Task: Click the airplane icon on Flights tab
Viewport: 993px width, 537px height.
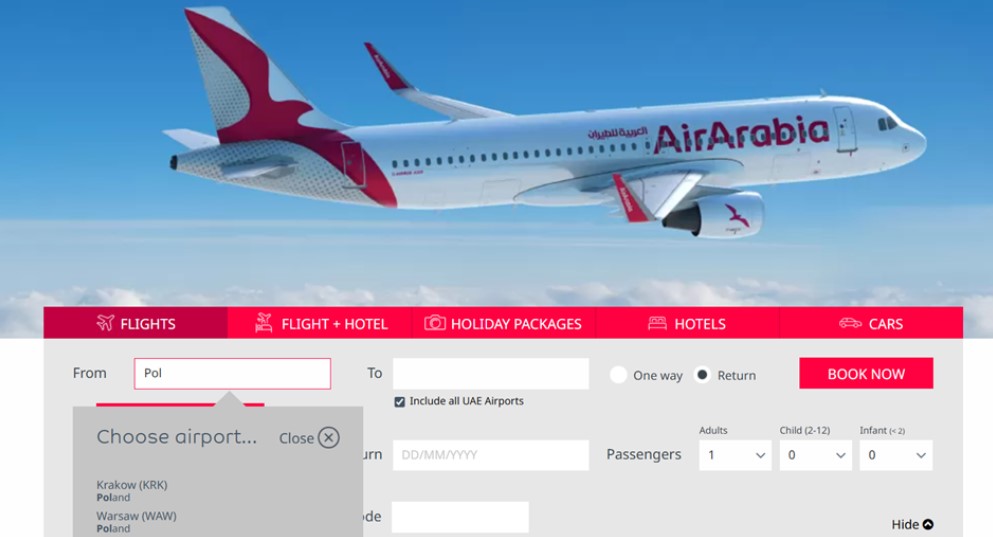Action: click(x=105, y=323)
